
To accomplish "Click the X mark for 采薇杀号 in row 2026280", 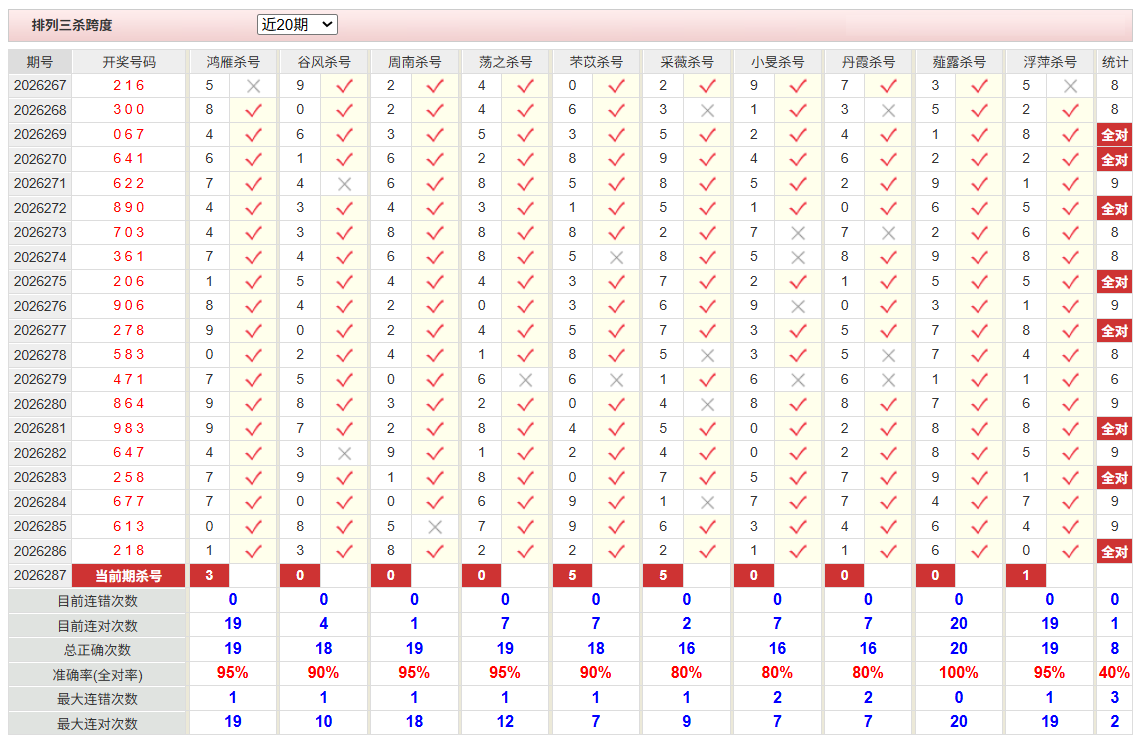I will pyautogui.click(x=707, y=404).
